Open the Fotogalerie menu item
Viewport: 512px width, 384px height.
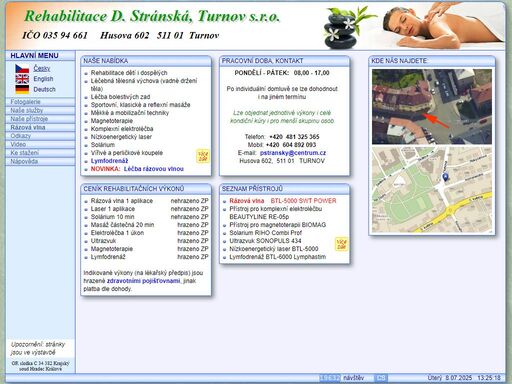[x=40, y=102]
